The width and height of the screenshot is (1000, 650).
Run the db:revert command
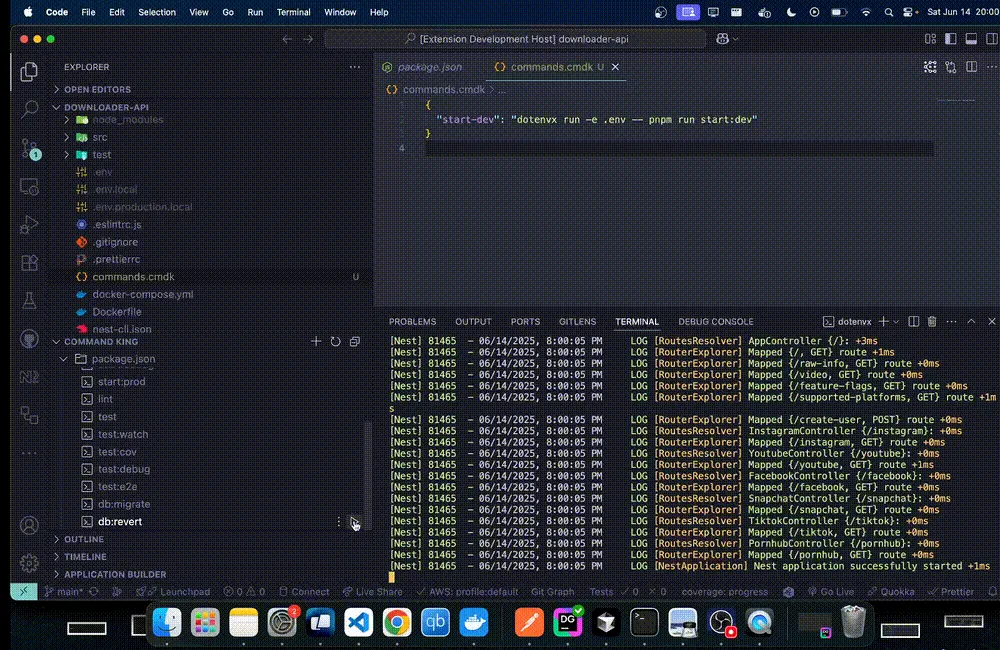(355, 522)
